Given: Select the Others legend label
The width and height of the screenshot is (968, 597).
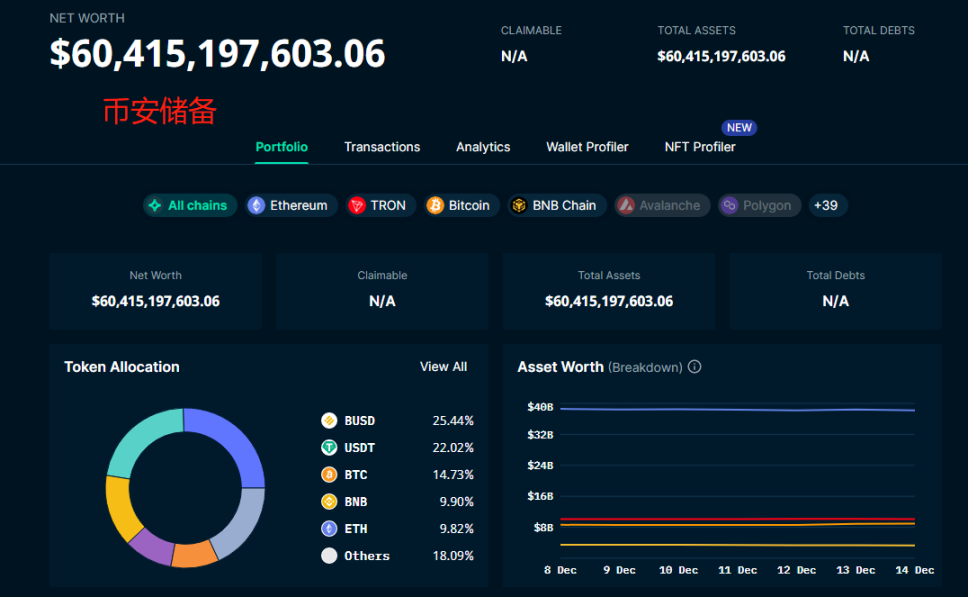Looking at the screenshot, I should click(367, 556).
